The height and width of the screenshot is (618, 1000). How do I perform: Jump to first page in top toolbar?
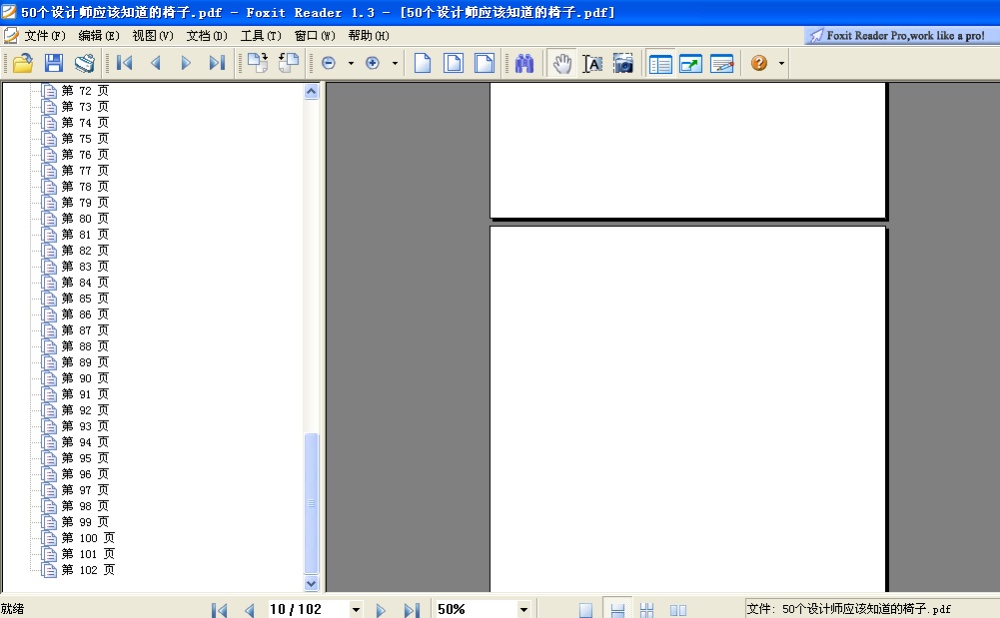(125, 63)
